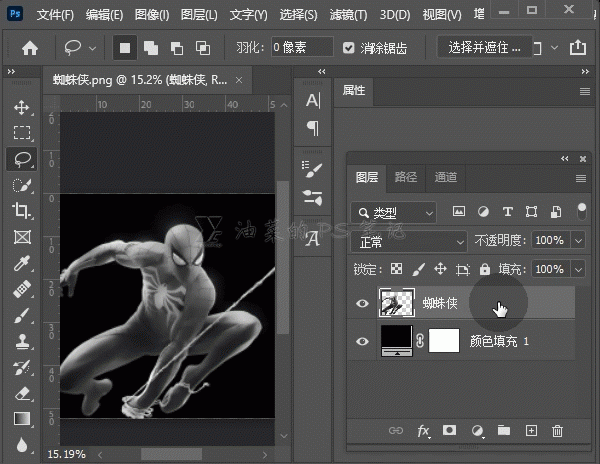Select the Clone Stamp tool
The height and width of the screenshot is (464, 600).
[22, 341]
